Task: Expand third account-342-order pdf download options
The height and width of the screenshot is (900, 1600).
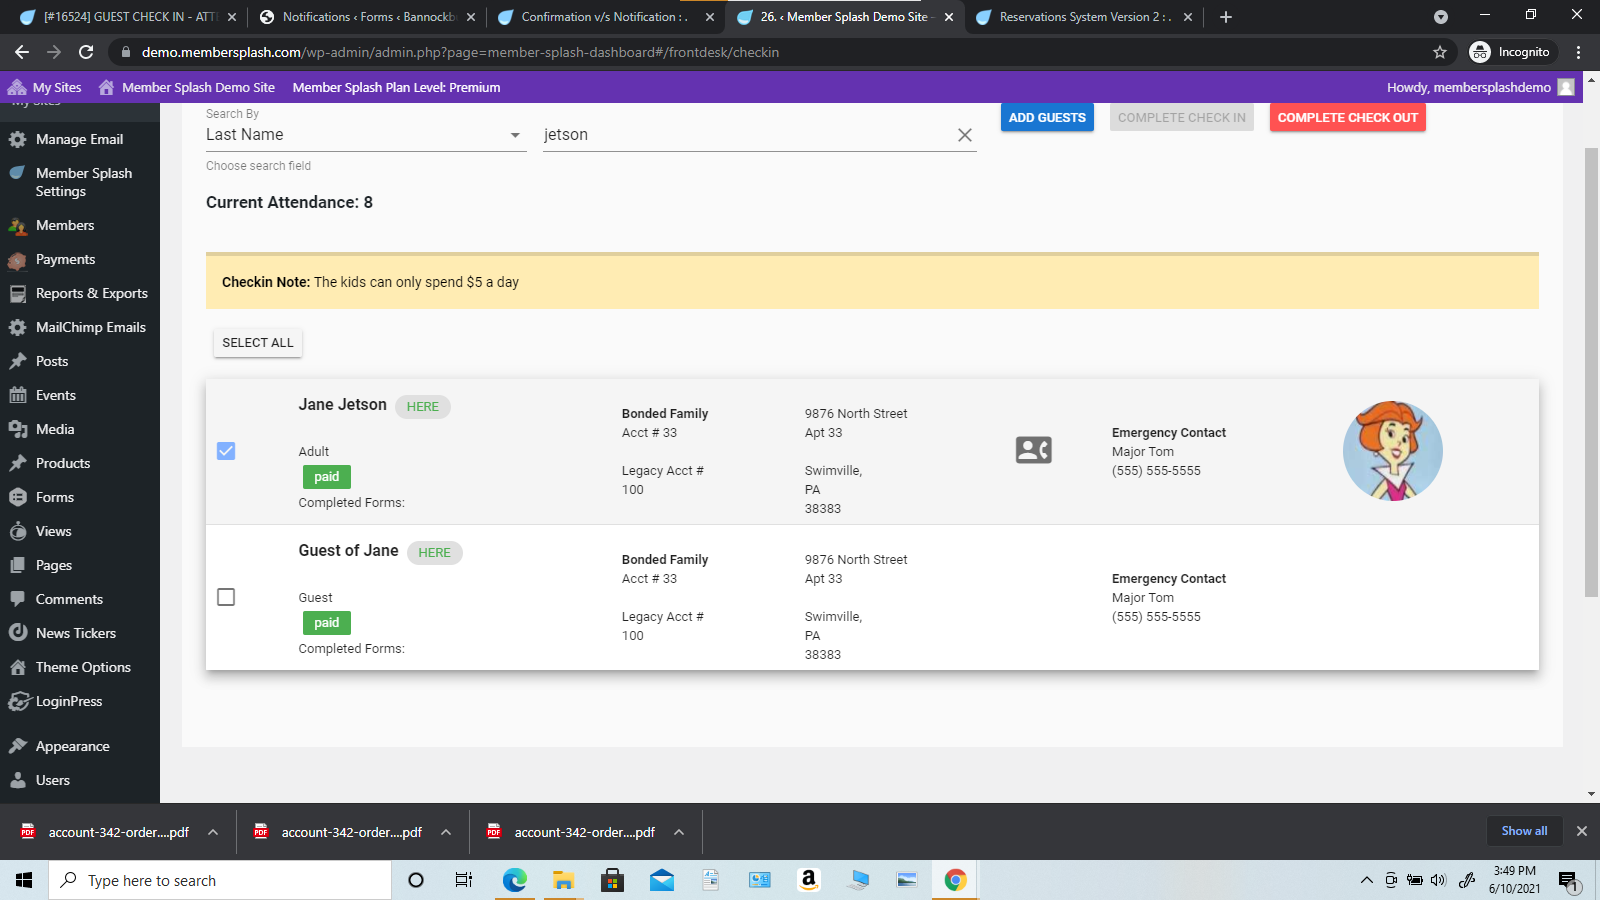Action: tap(679, 832)
